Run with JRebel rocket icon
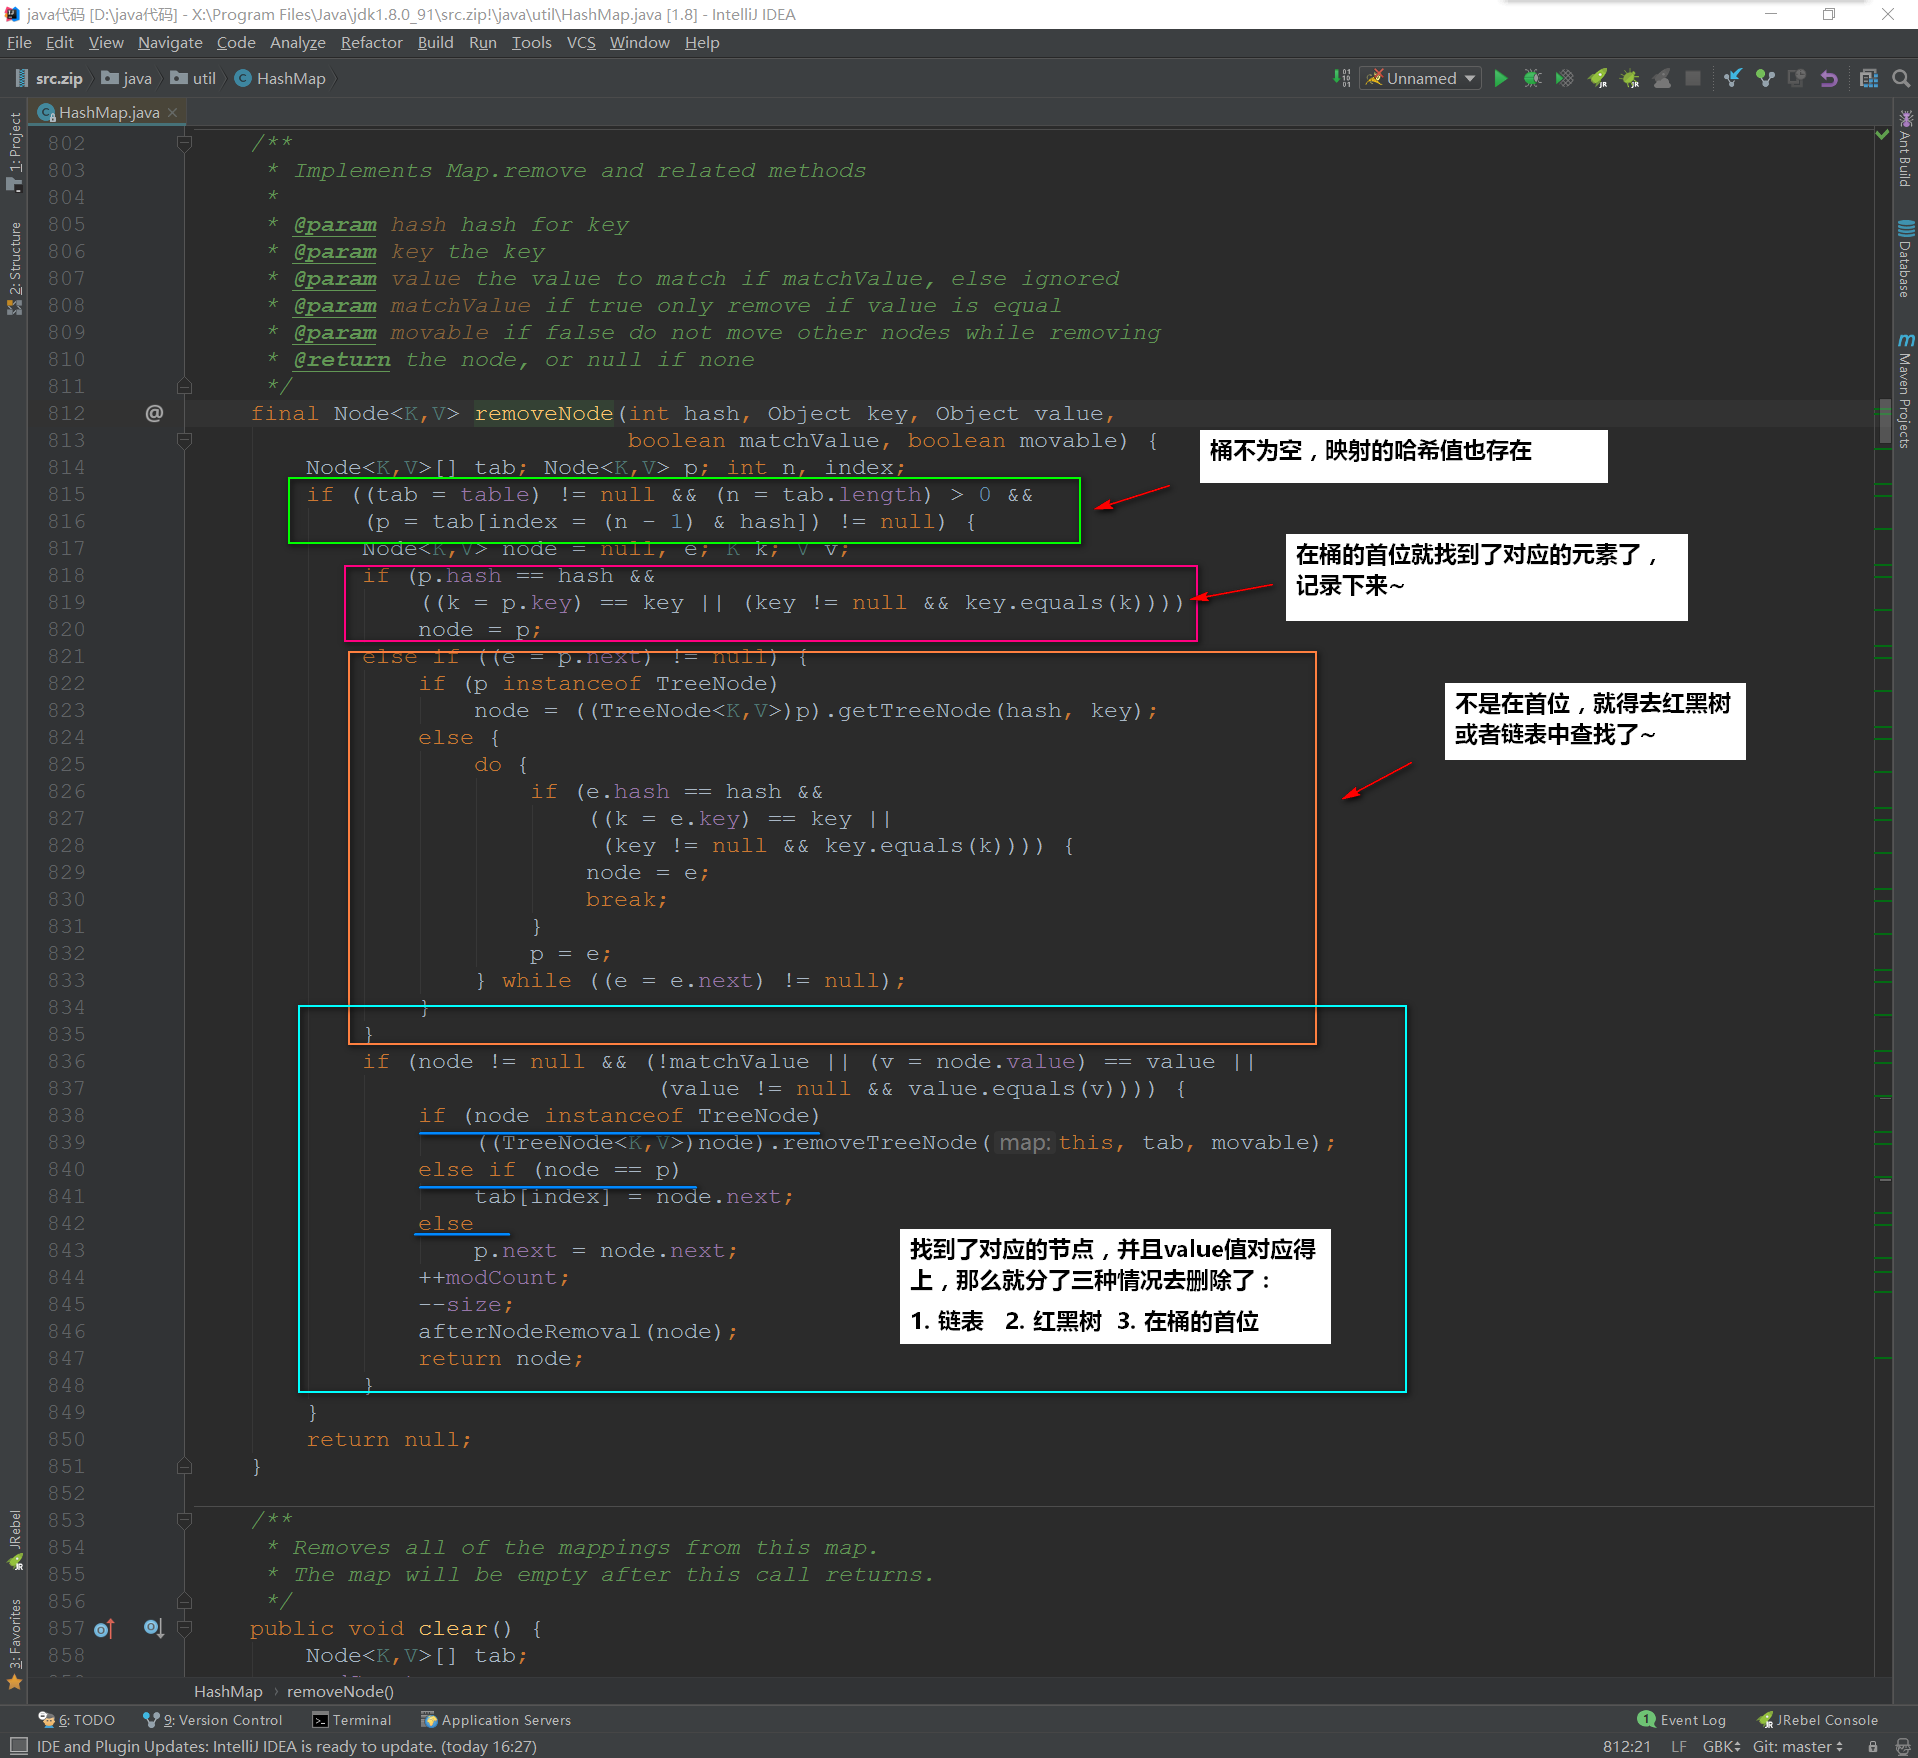 coord(1598,78)
